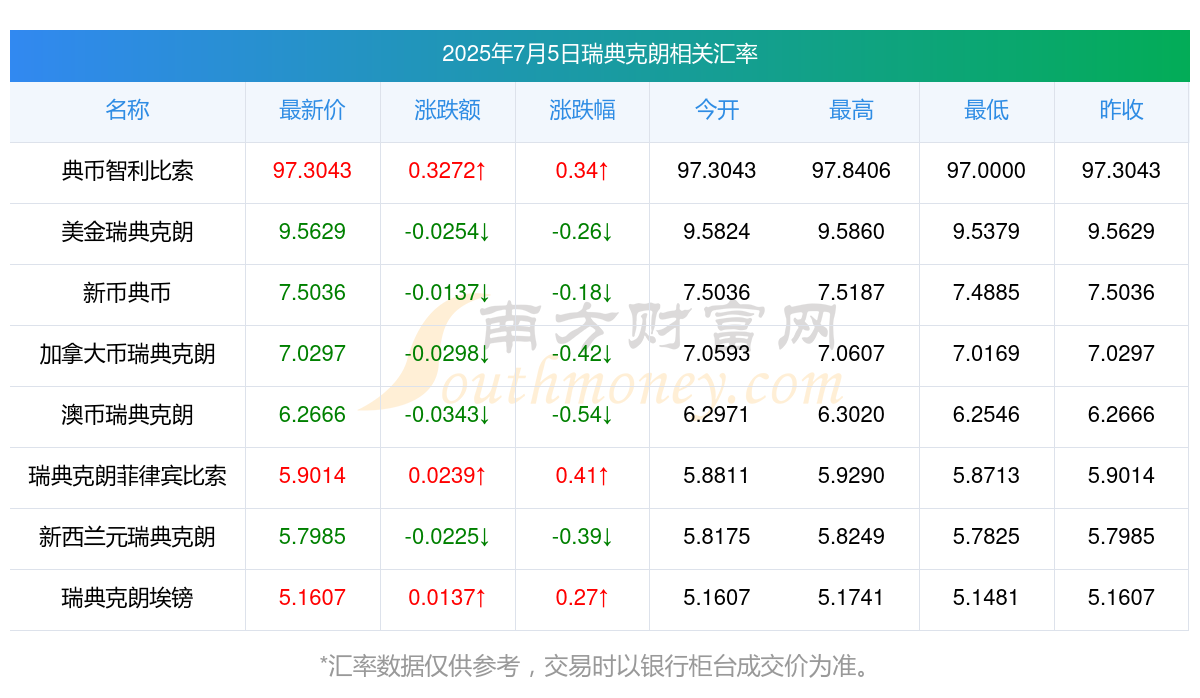1200x698 pixels.
Task: Click the change amount -0.0137↓
Action: click(447, 293)
